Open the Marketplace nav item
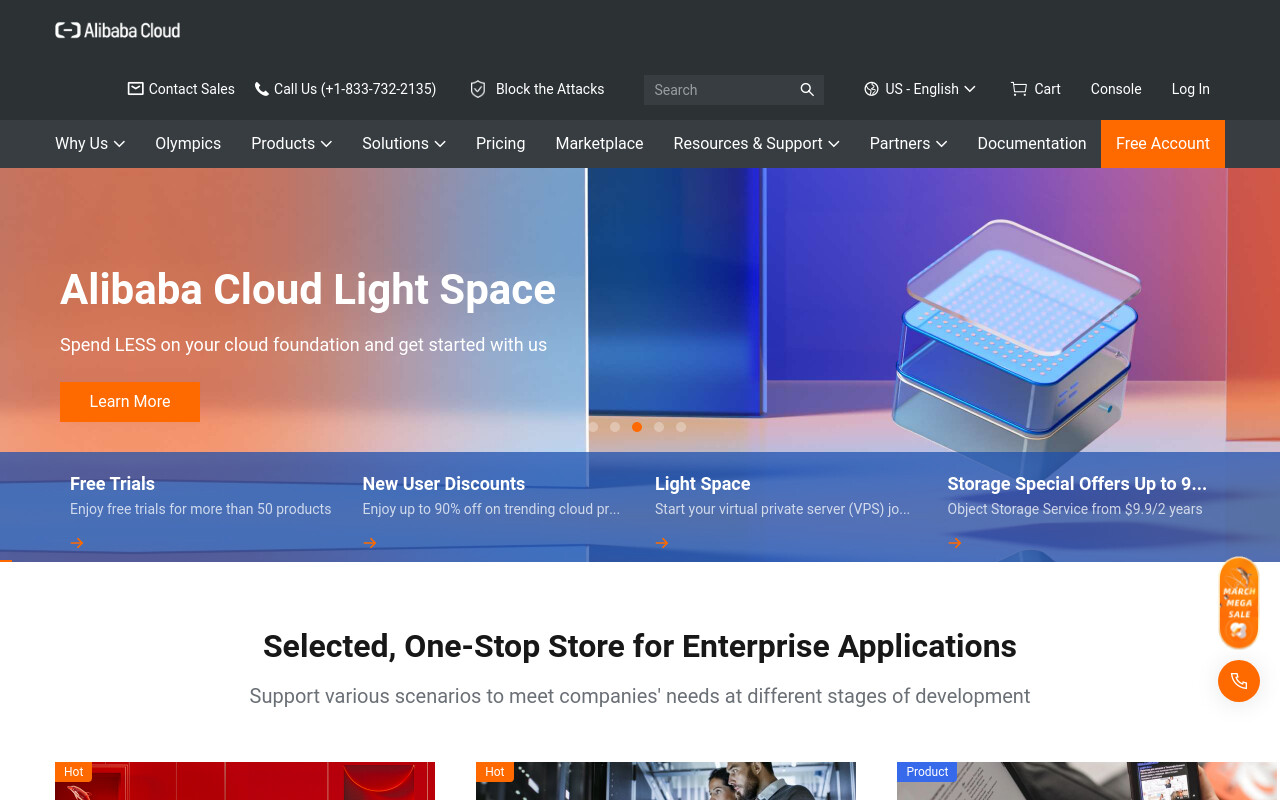The width and height of the screenshot is (1280, 800). 600,144
